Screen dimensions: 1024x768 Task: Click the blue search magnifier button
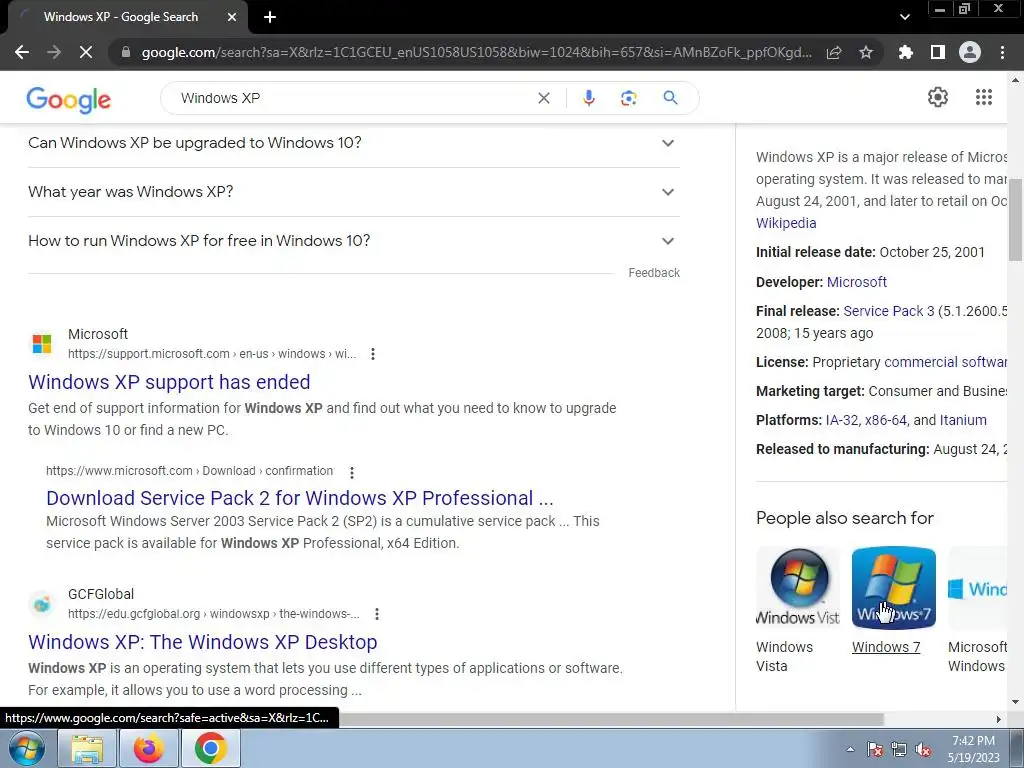click(x=670, y=98)
